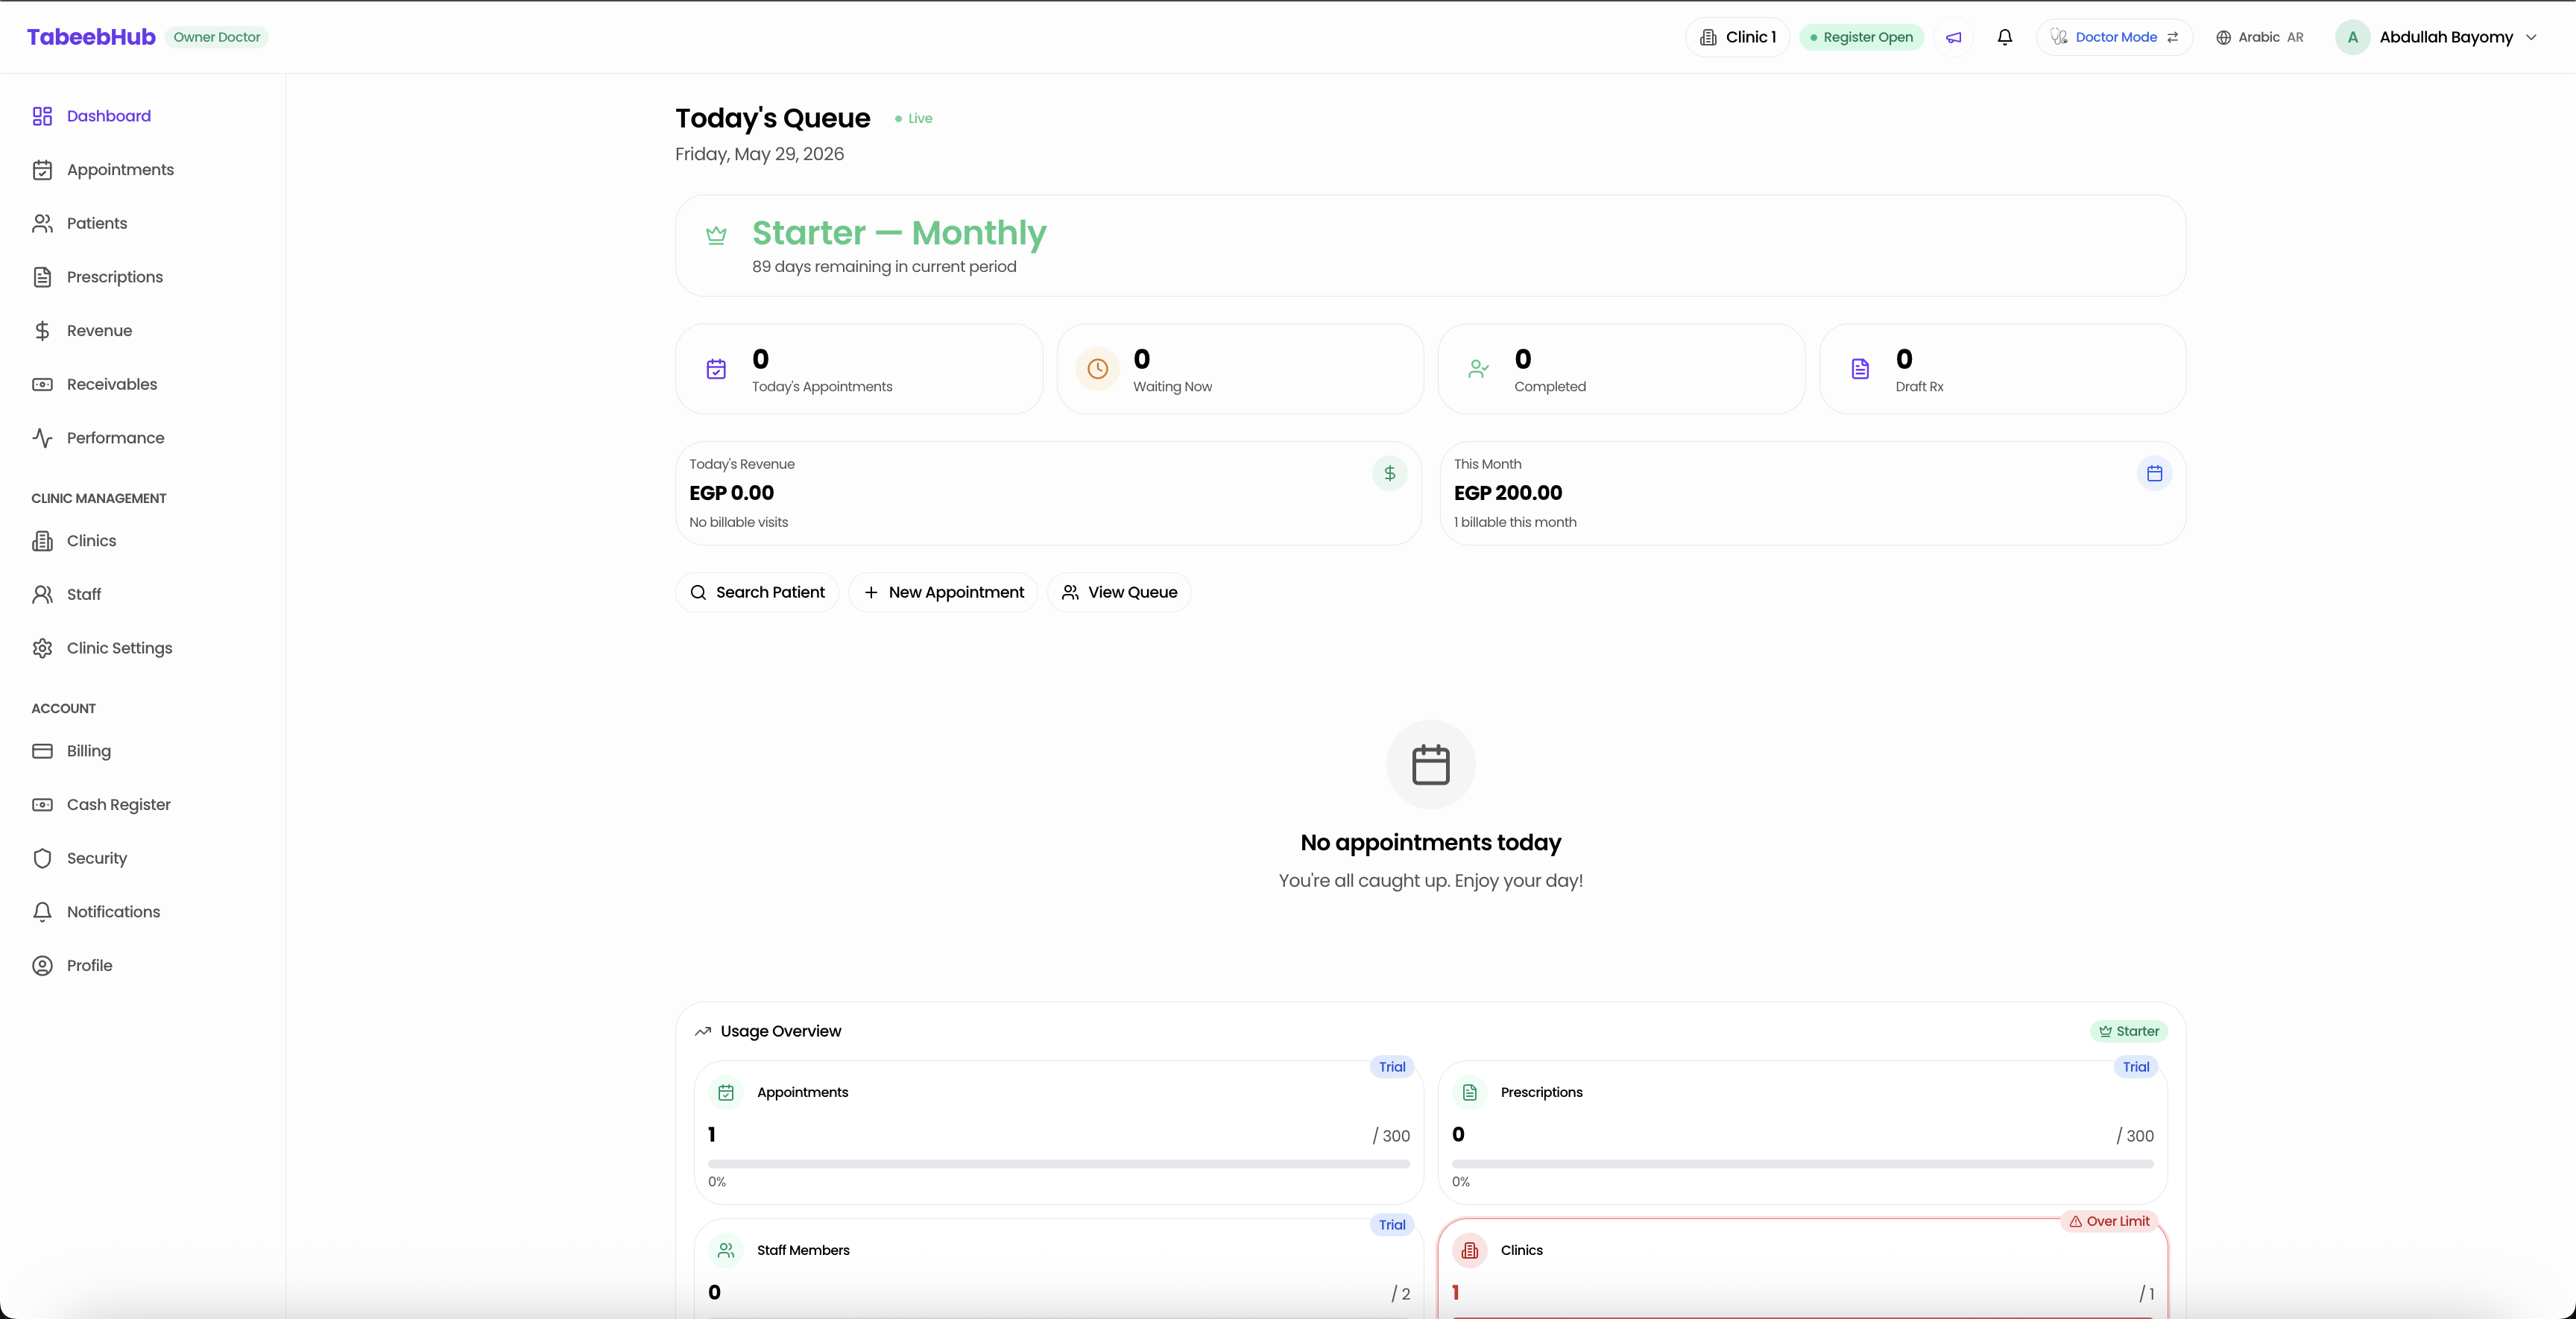
Task: Click the Appointments usage progress bar
Action: [1059, 1164]
